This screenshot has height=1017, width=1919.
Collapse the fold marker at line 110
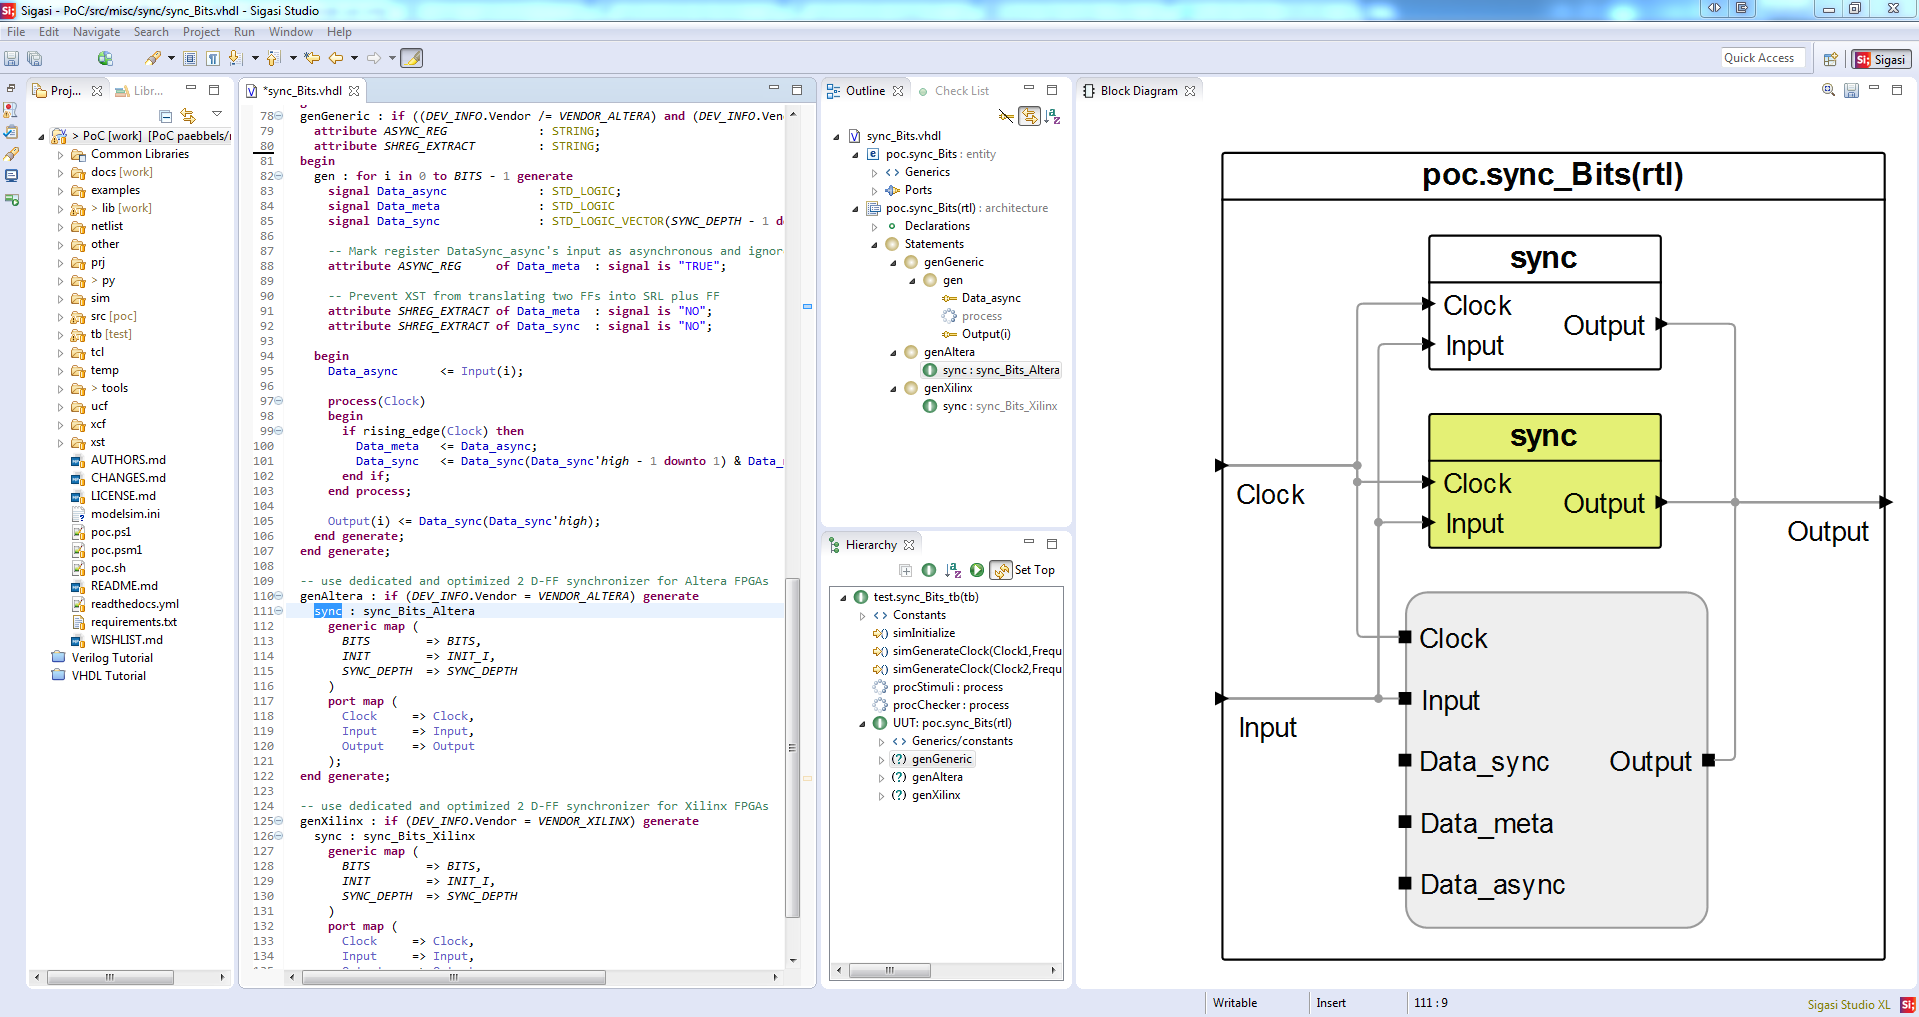[279, 596]
